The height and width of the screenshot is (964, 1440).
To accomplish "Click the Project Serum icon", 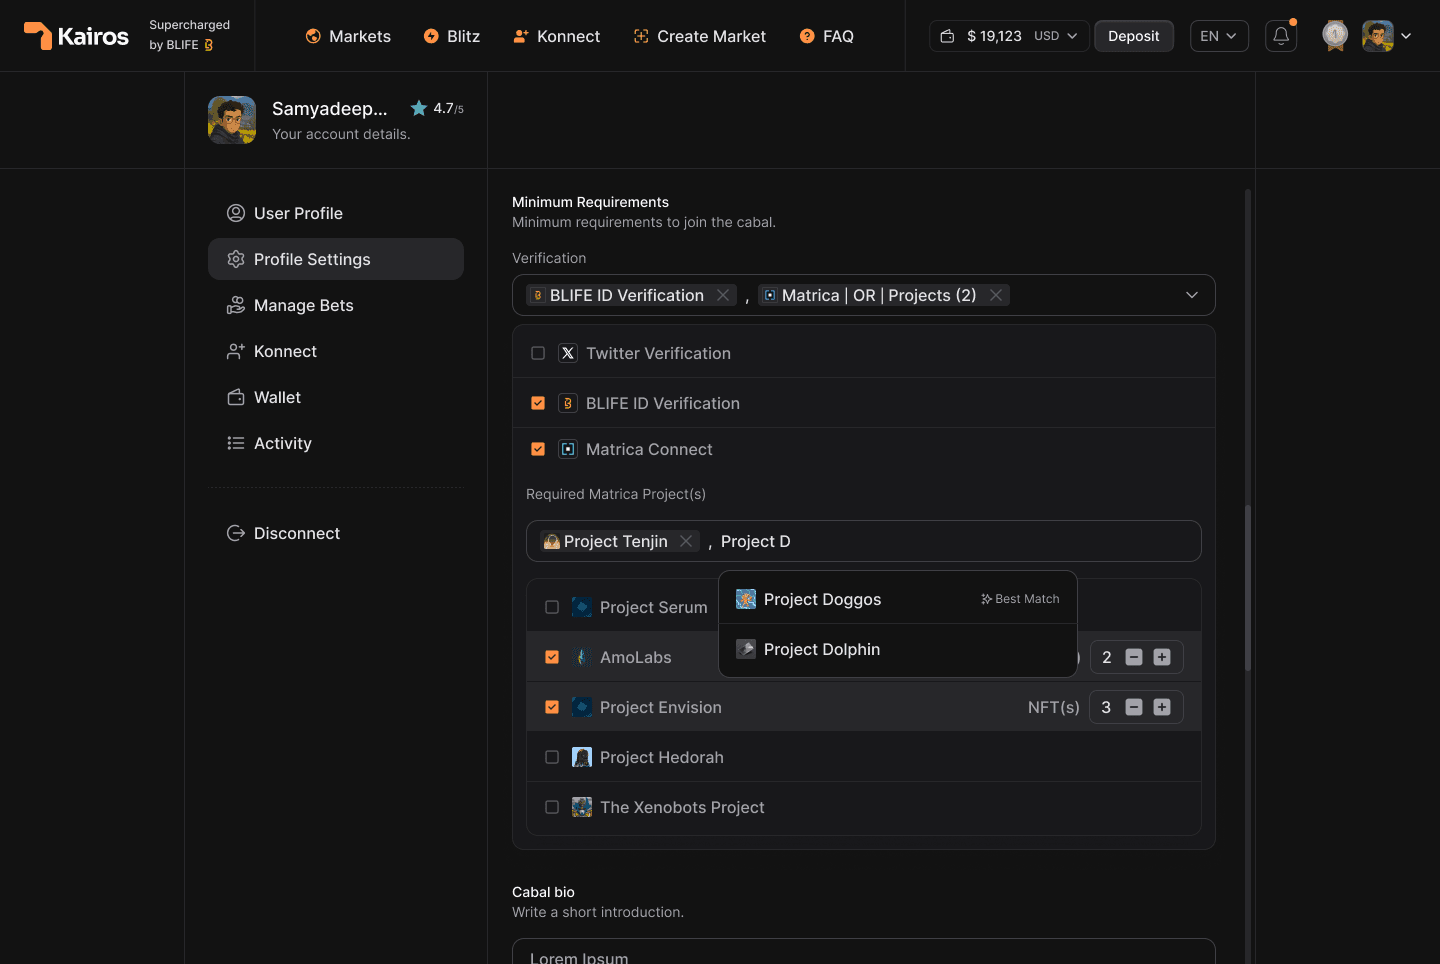I will pos(582,607).
